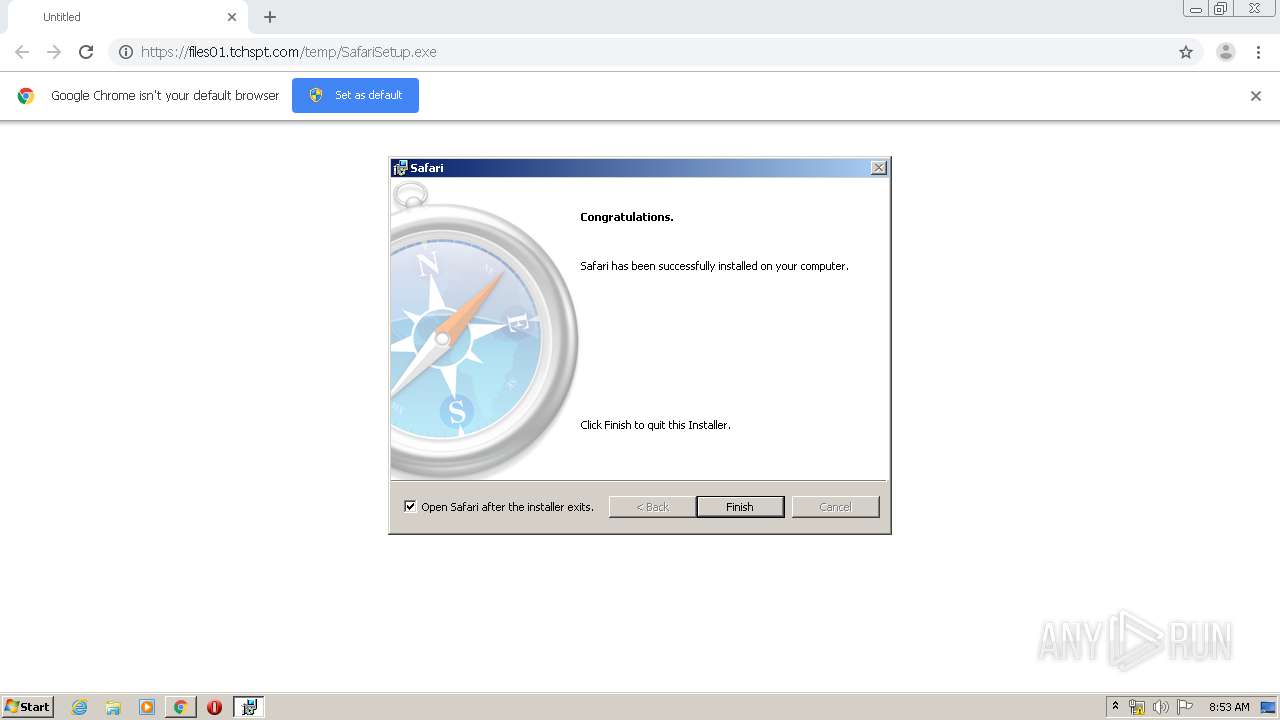Open Chrome's three-dot menu

coord(1259,52)
